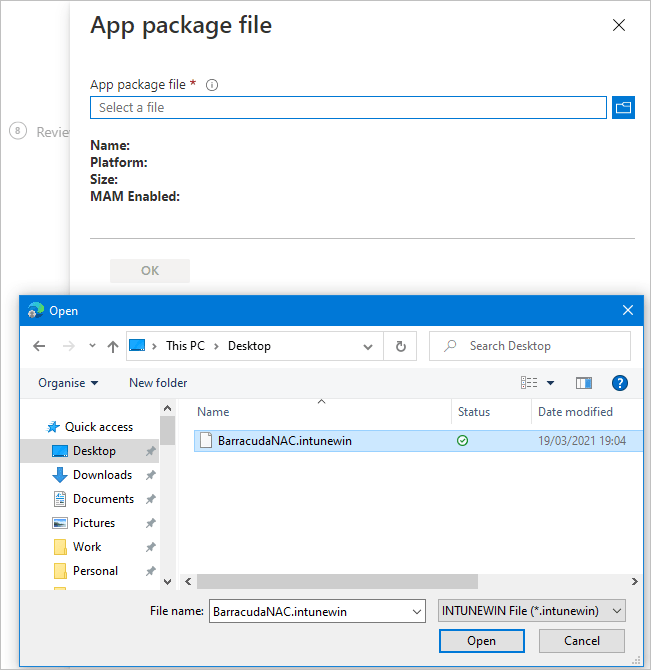The width and height of the screenshot is (651, 670).
Task: Refresh the Desktop folder view
Action: pyautogui.click(x=400, y=346)
